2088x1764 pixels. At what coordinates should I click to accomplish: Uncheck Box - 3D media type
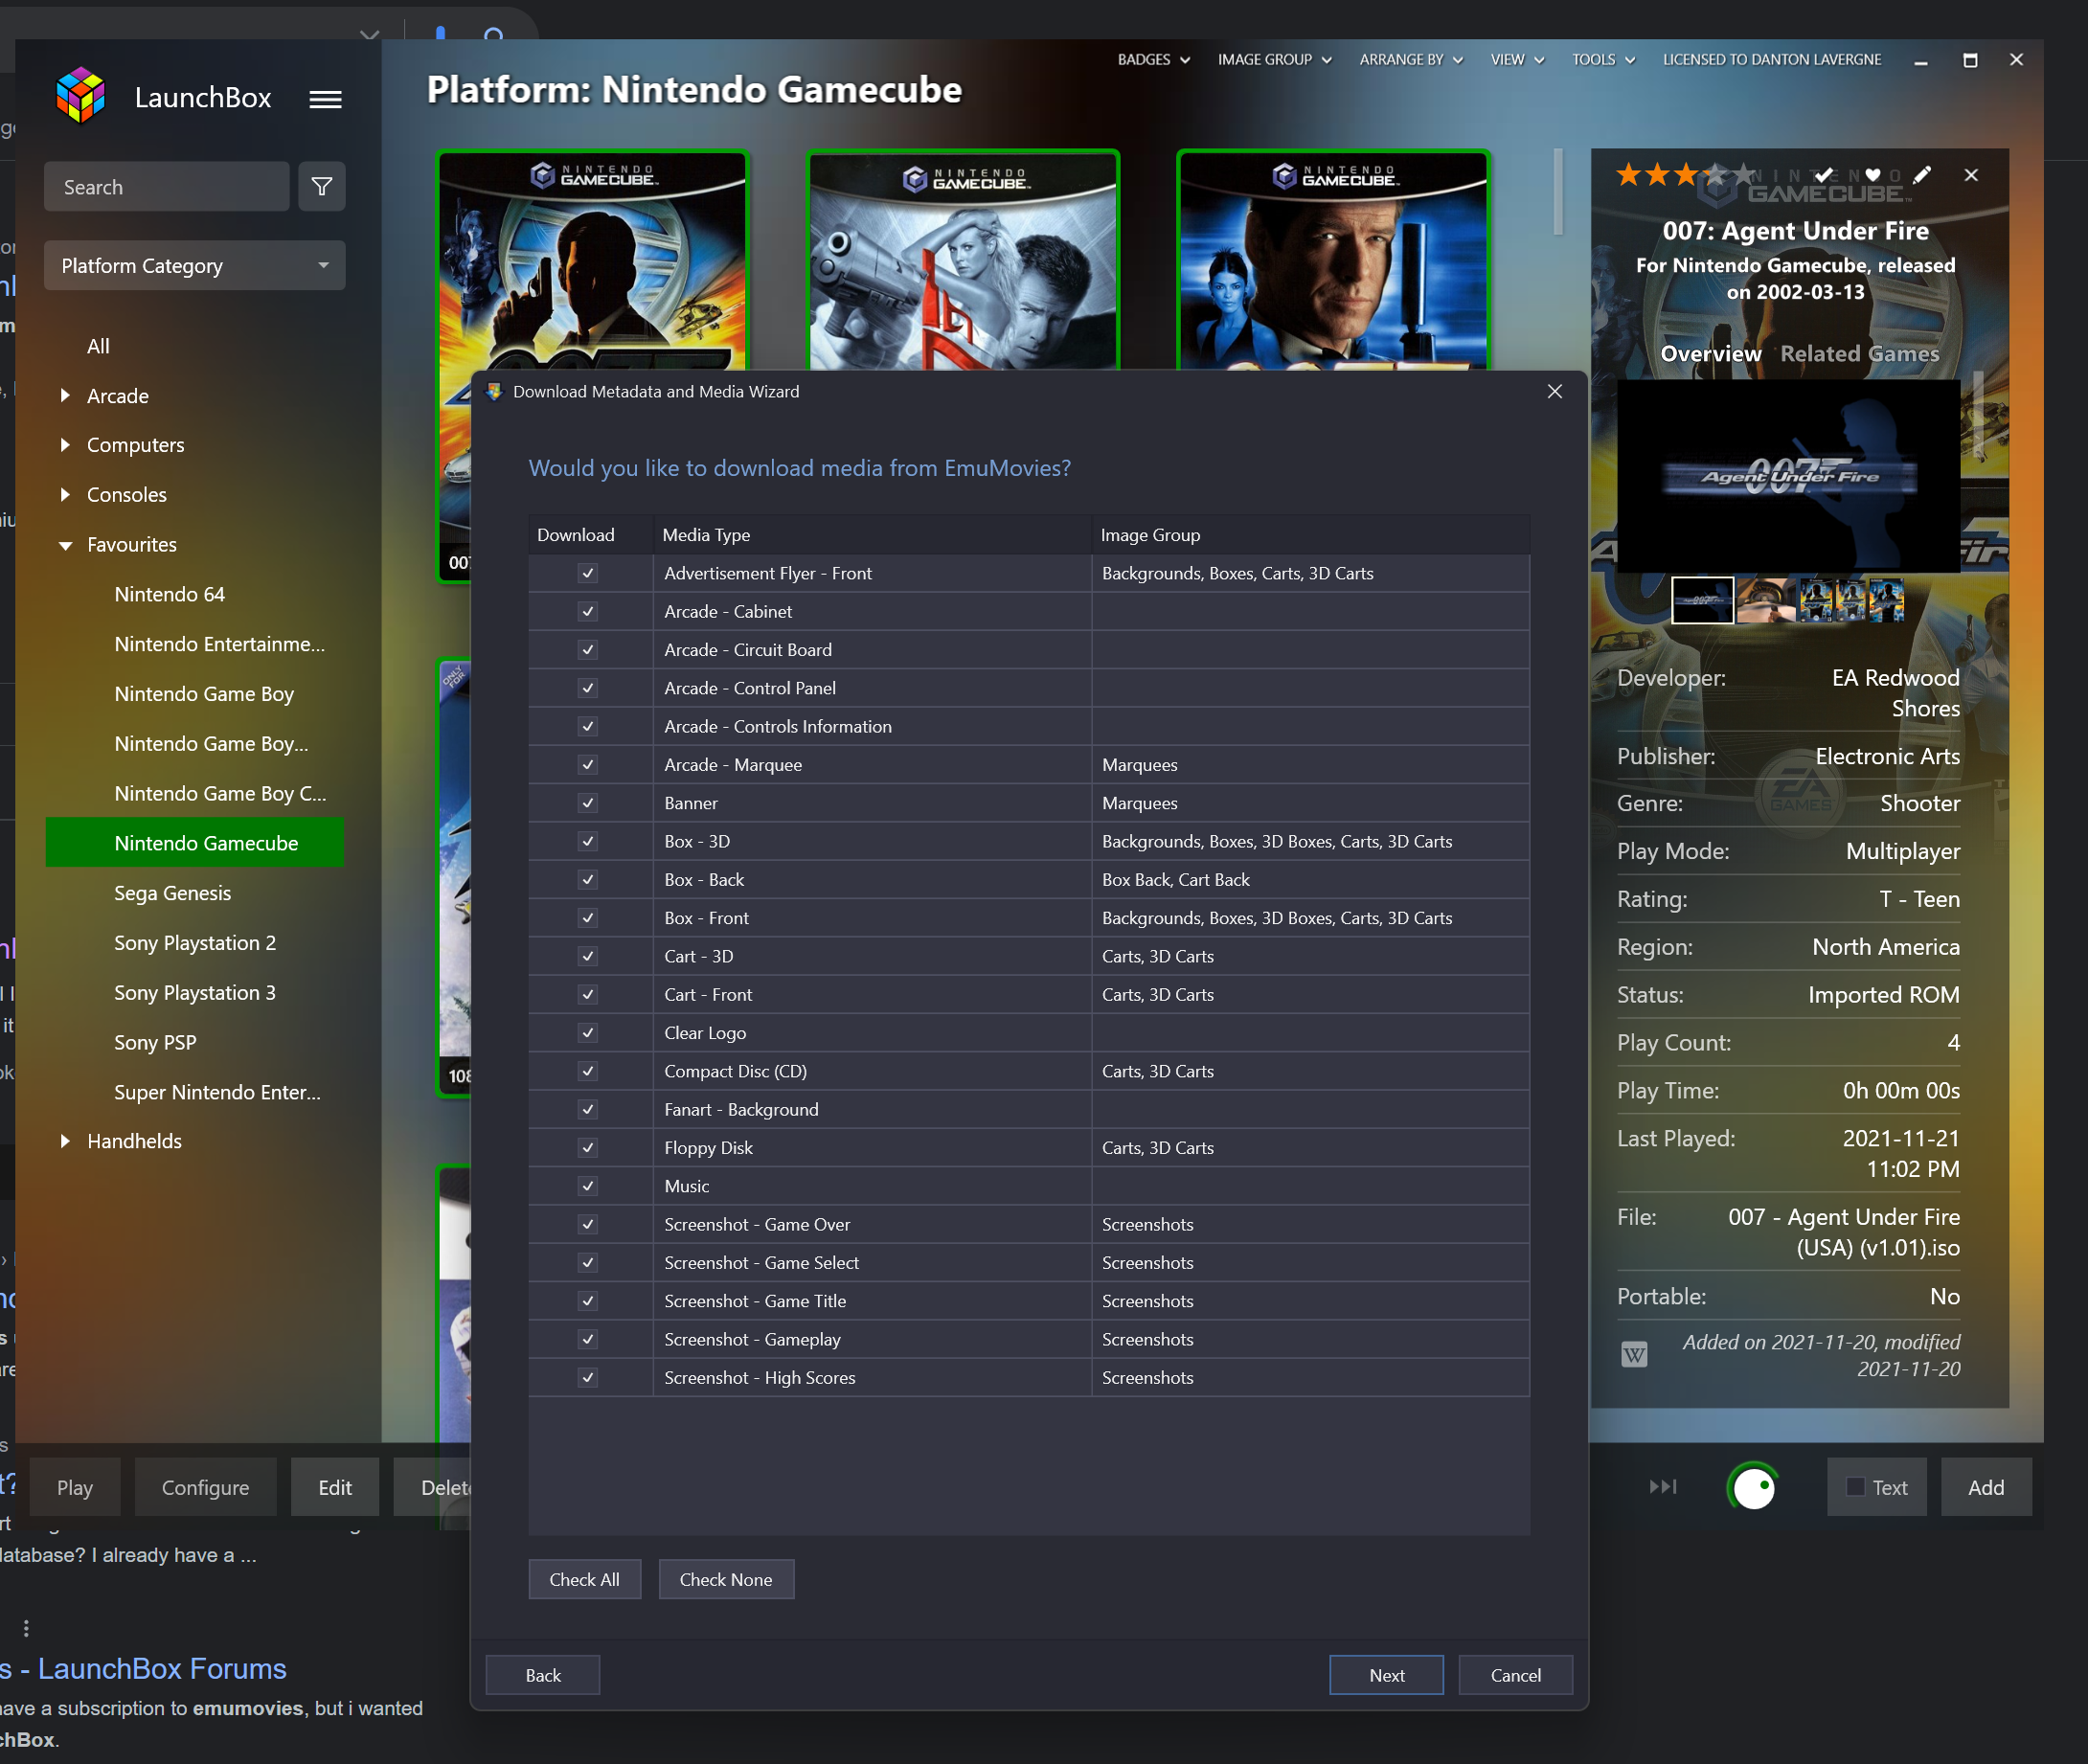[588, 842]
